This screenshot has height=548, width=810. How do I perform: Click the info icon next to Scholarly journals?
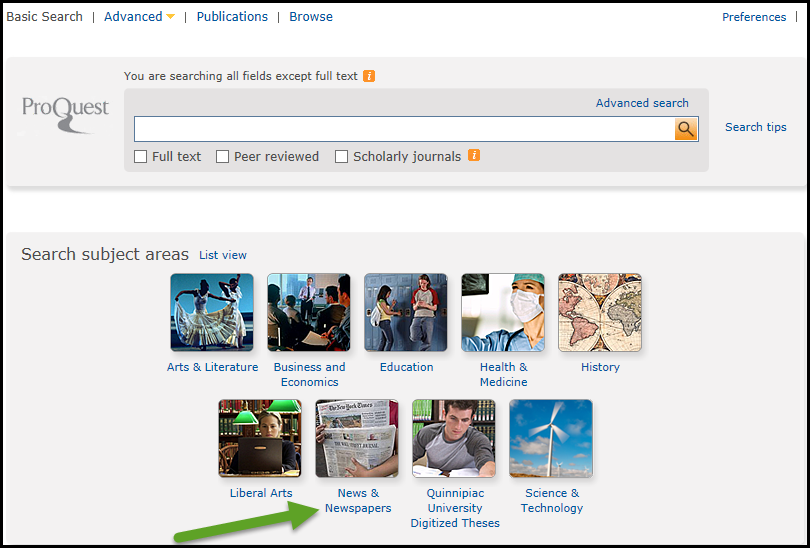474,155
